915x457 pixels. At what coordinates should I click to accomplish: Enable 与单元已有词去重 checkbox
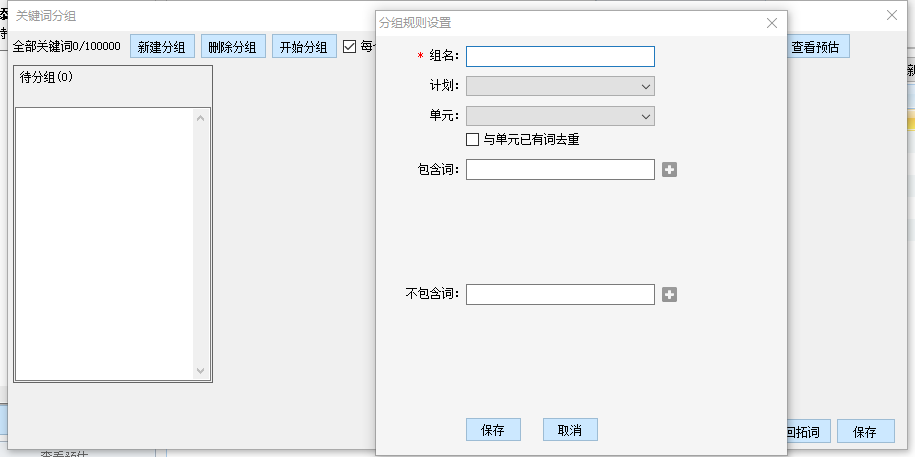[x=473, y=140]
